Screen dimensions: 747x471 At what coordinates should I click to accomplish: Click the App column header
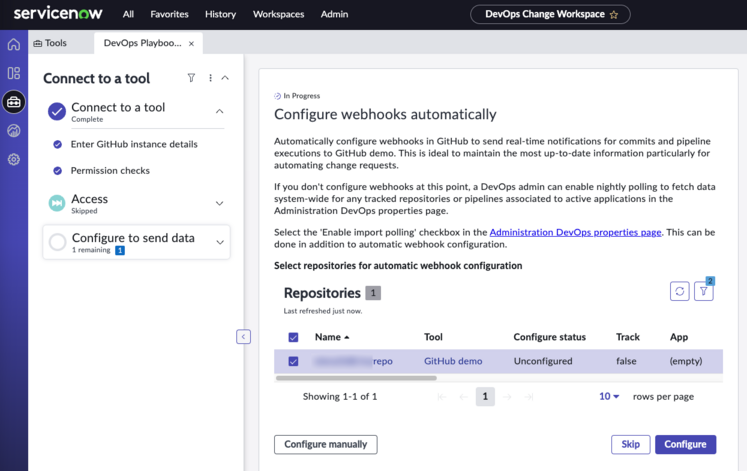[678, 337]
